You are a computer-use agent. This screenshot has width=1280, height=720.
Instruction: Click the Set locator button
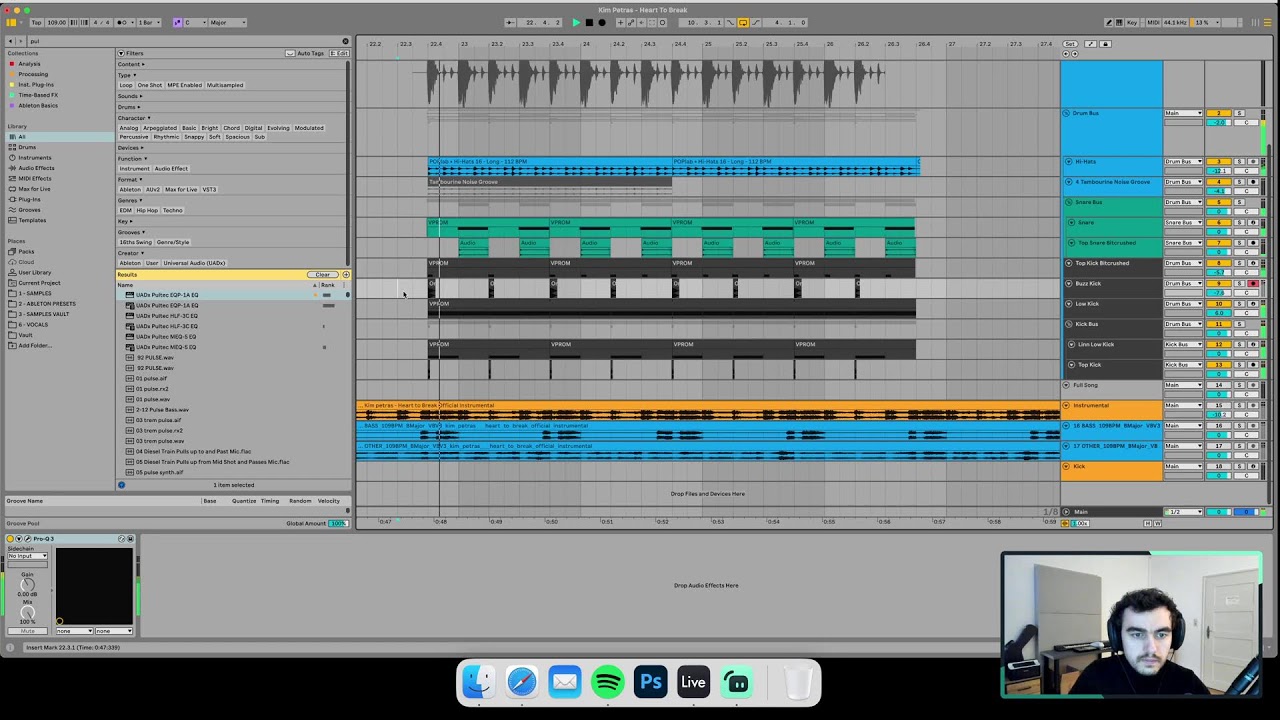[x=1071, y=44]
